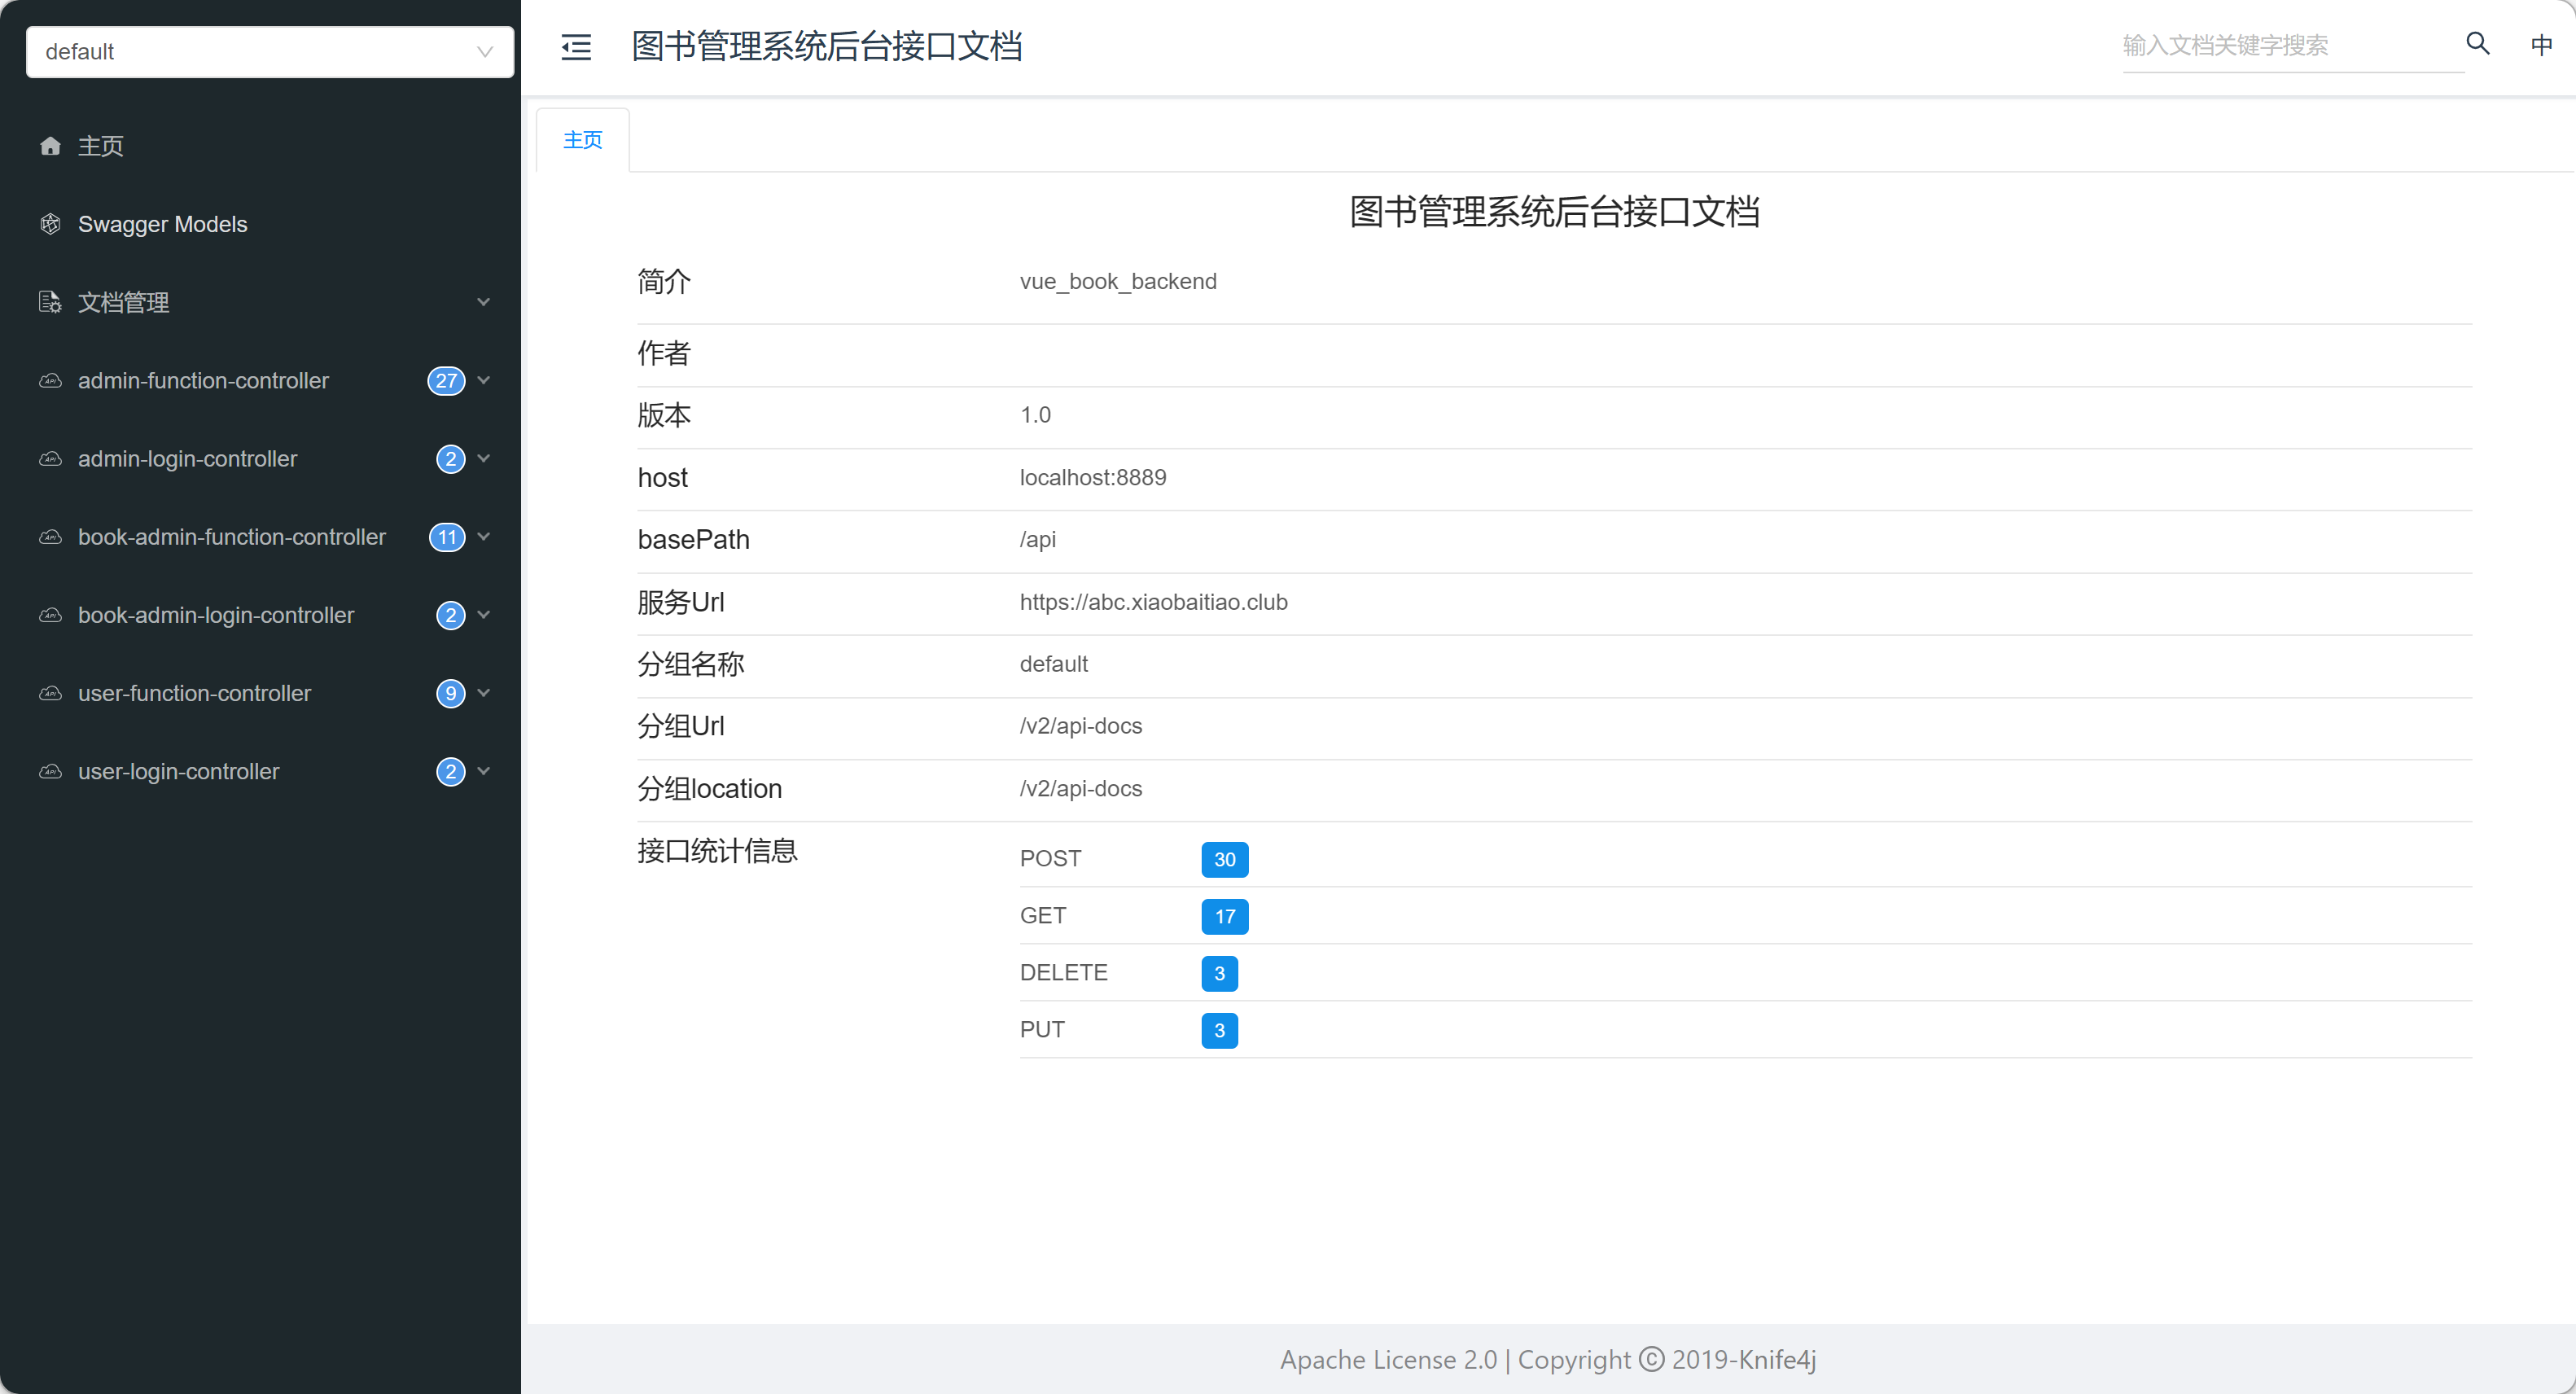Click the cloud icon for user-function-controller
The image size is (2576, 1394).
tap(50, 693)
